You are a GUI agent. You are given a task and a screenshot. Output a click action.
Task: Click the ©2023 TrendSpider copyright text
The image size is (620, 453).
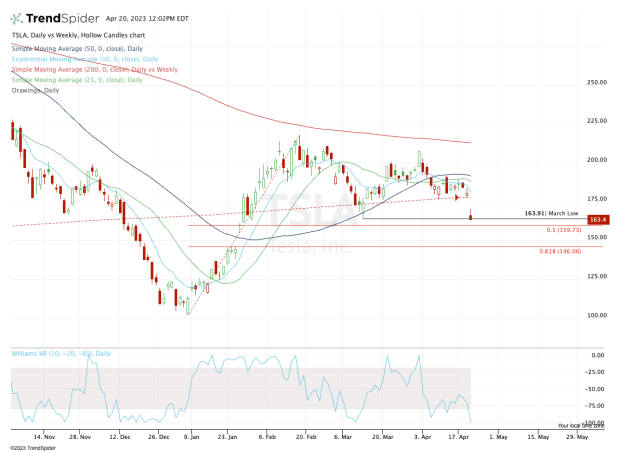point(34,448)
